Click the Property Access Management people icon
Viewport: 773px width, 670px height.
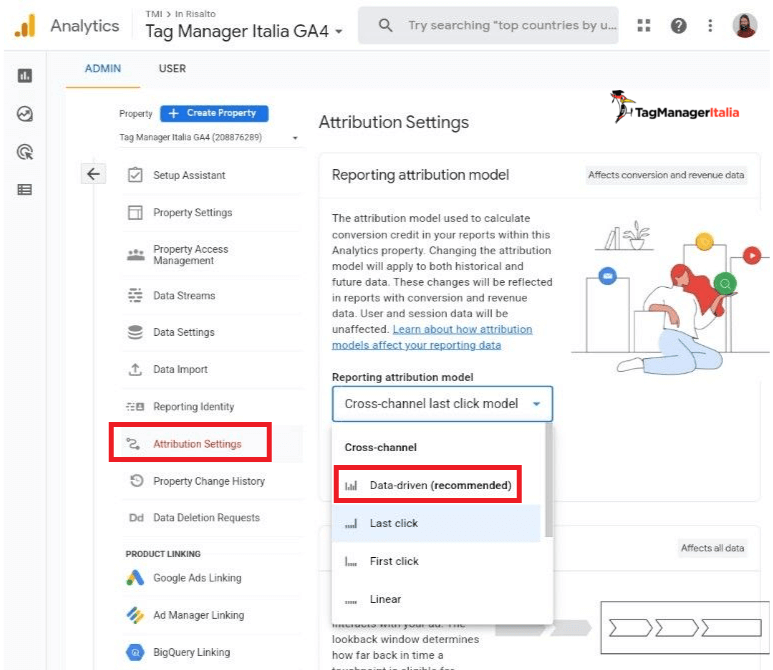coord(136,255)
